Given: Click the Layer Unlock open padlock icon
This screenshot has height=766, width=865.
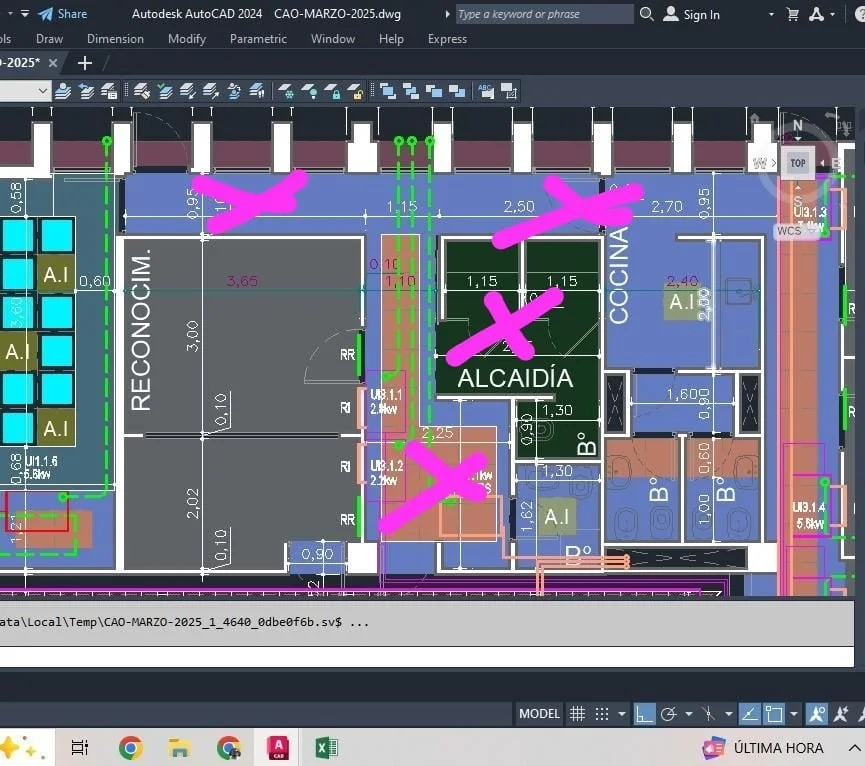Looking at the screenshot, I should pos(355,91).
